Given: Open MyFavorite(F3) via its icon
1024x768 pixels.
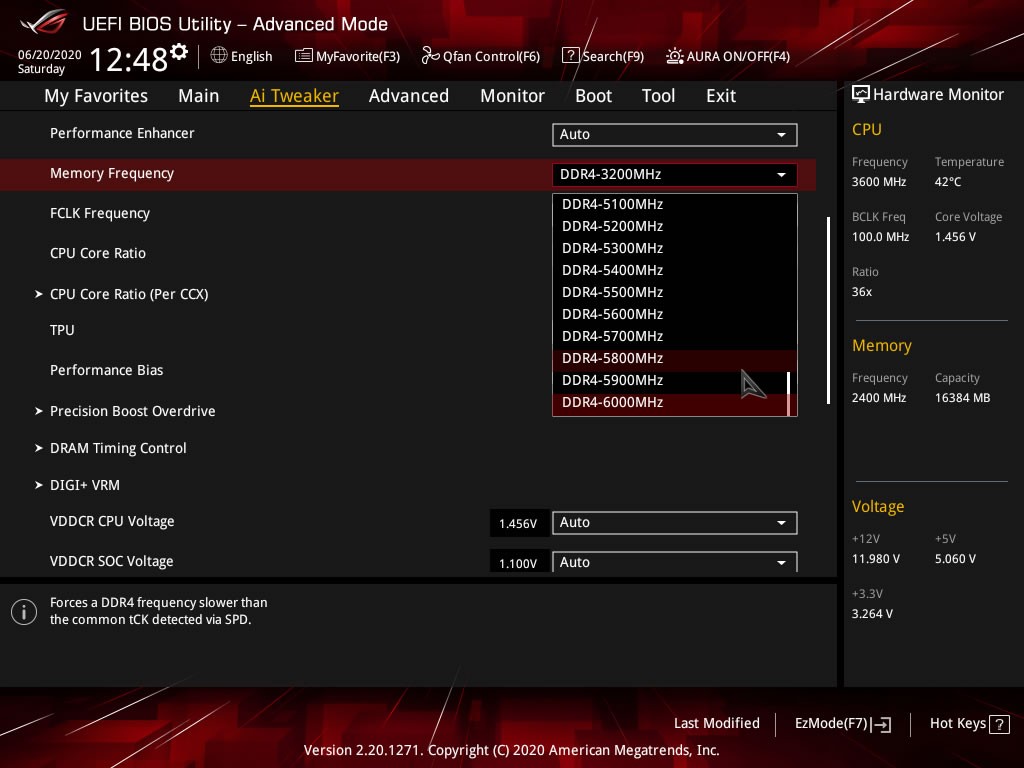Looking at the screenshot, I should (304, 56).
